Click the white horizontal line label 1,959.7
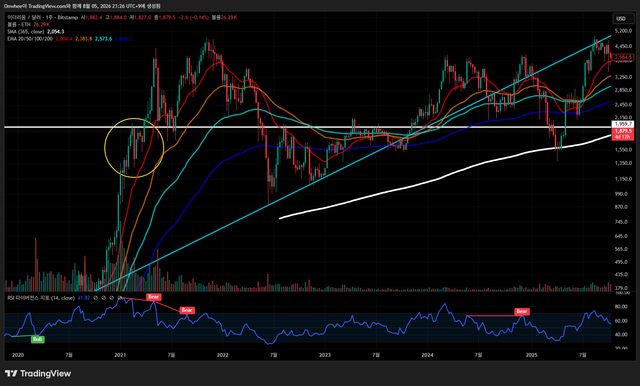This screenshot has height=386, width=640. point(623,124)
